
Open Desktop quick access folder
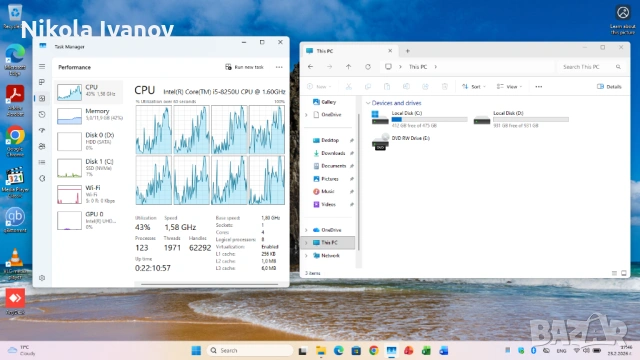pyautogui.click(x=326, y=140)
